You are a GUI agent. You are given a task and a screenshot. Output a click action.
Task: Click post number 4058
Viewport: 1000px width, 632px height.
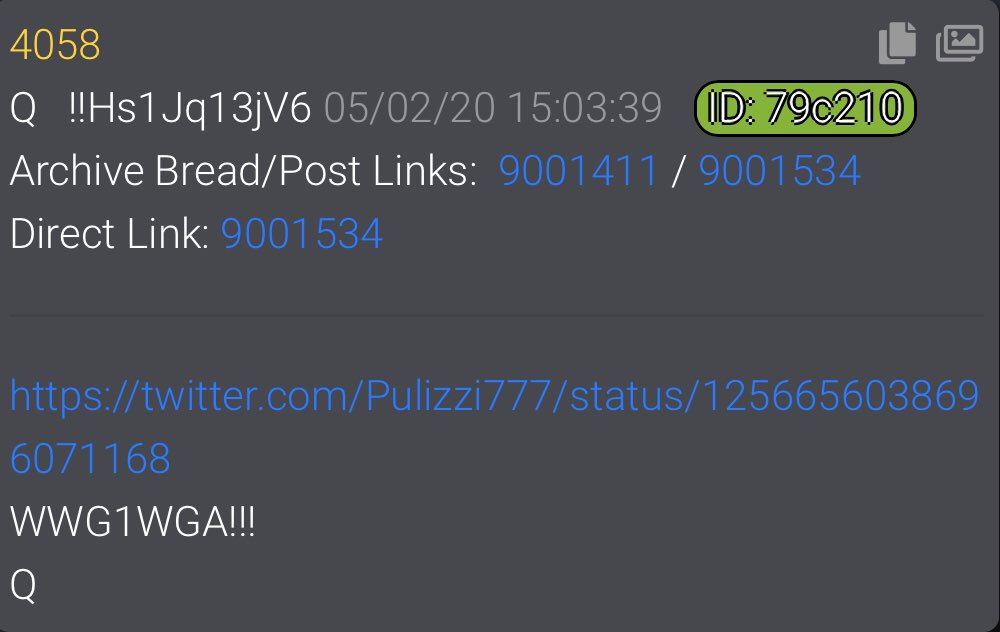tap(55, 45)
